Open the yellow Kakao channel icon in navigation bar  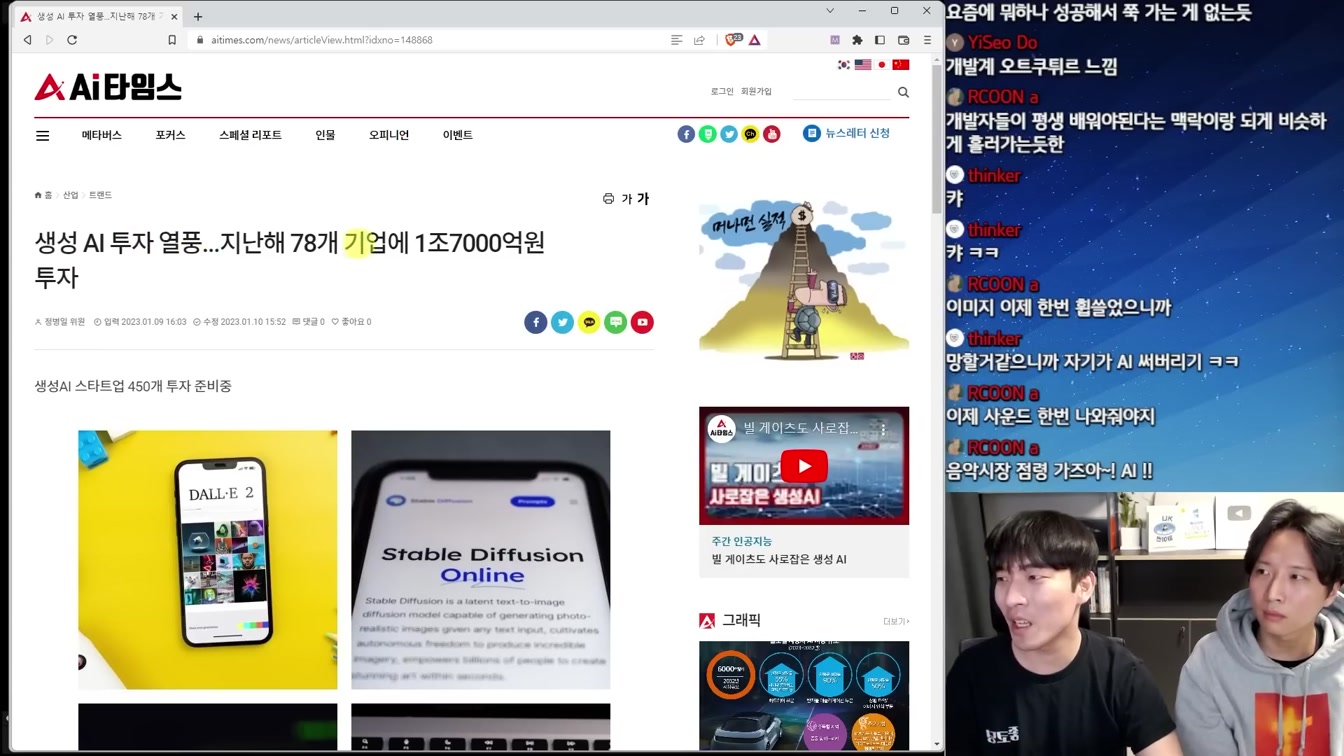[750, 134]
